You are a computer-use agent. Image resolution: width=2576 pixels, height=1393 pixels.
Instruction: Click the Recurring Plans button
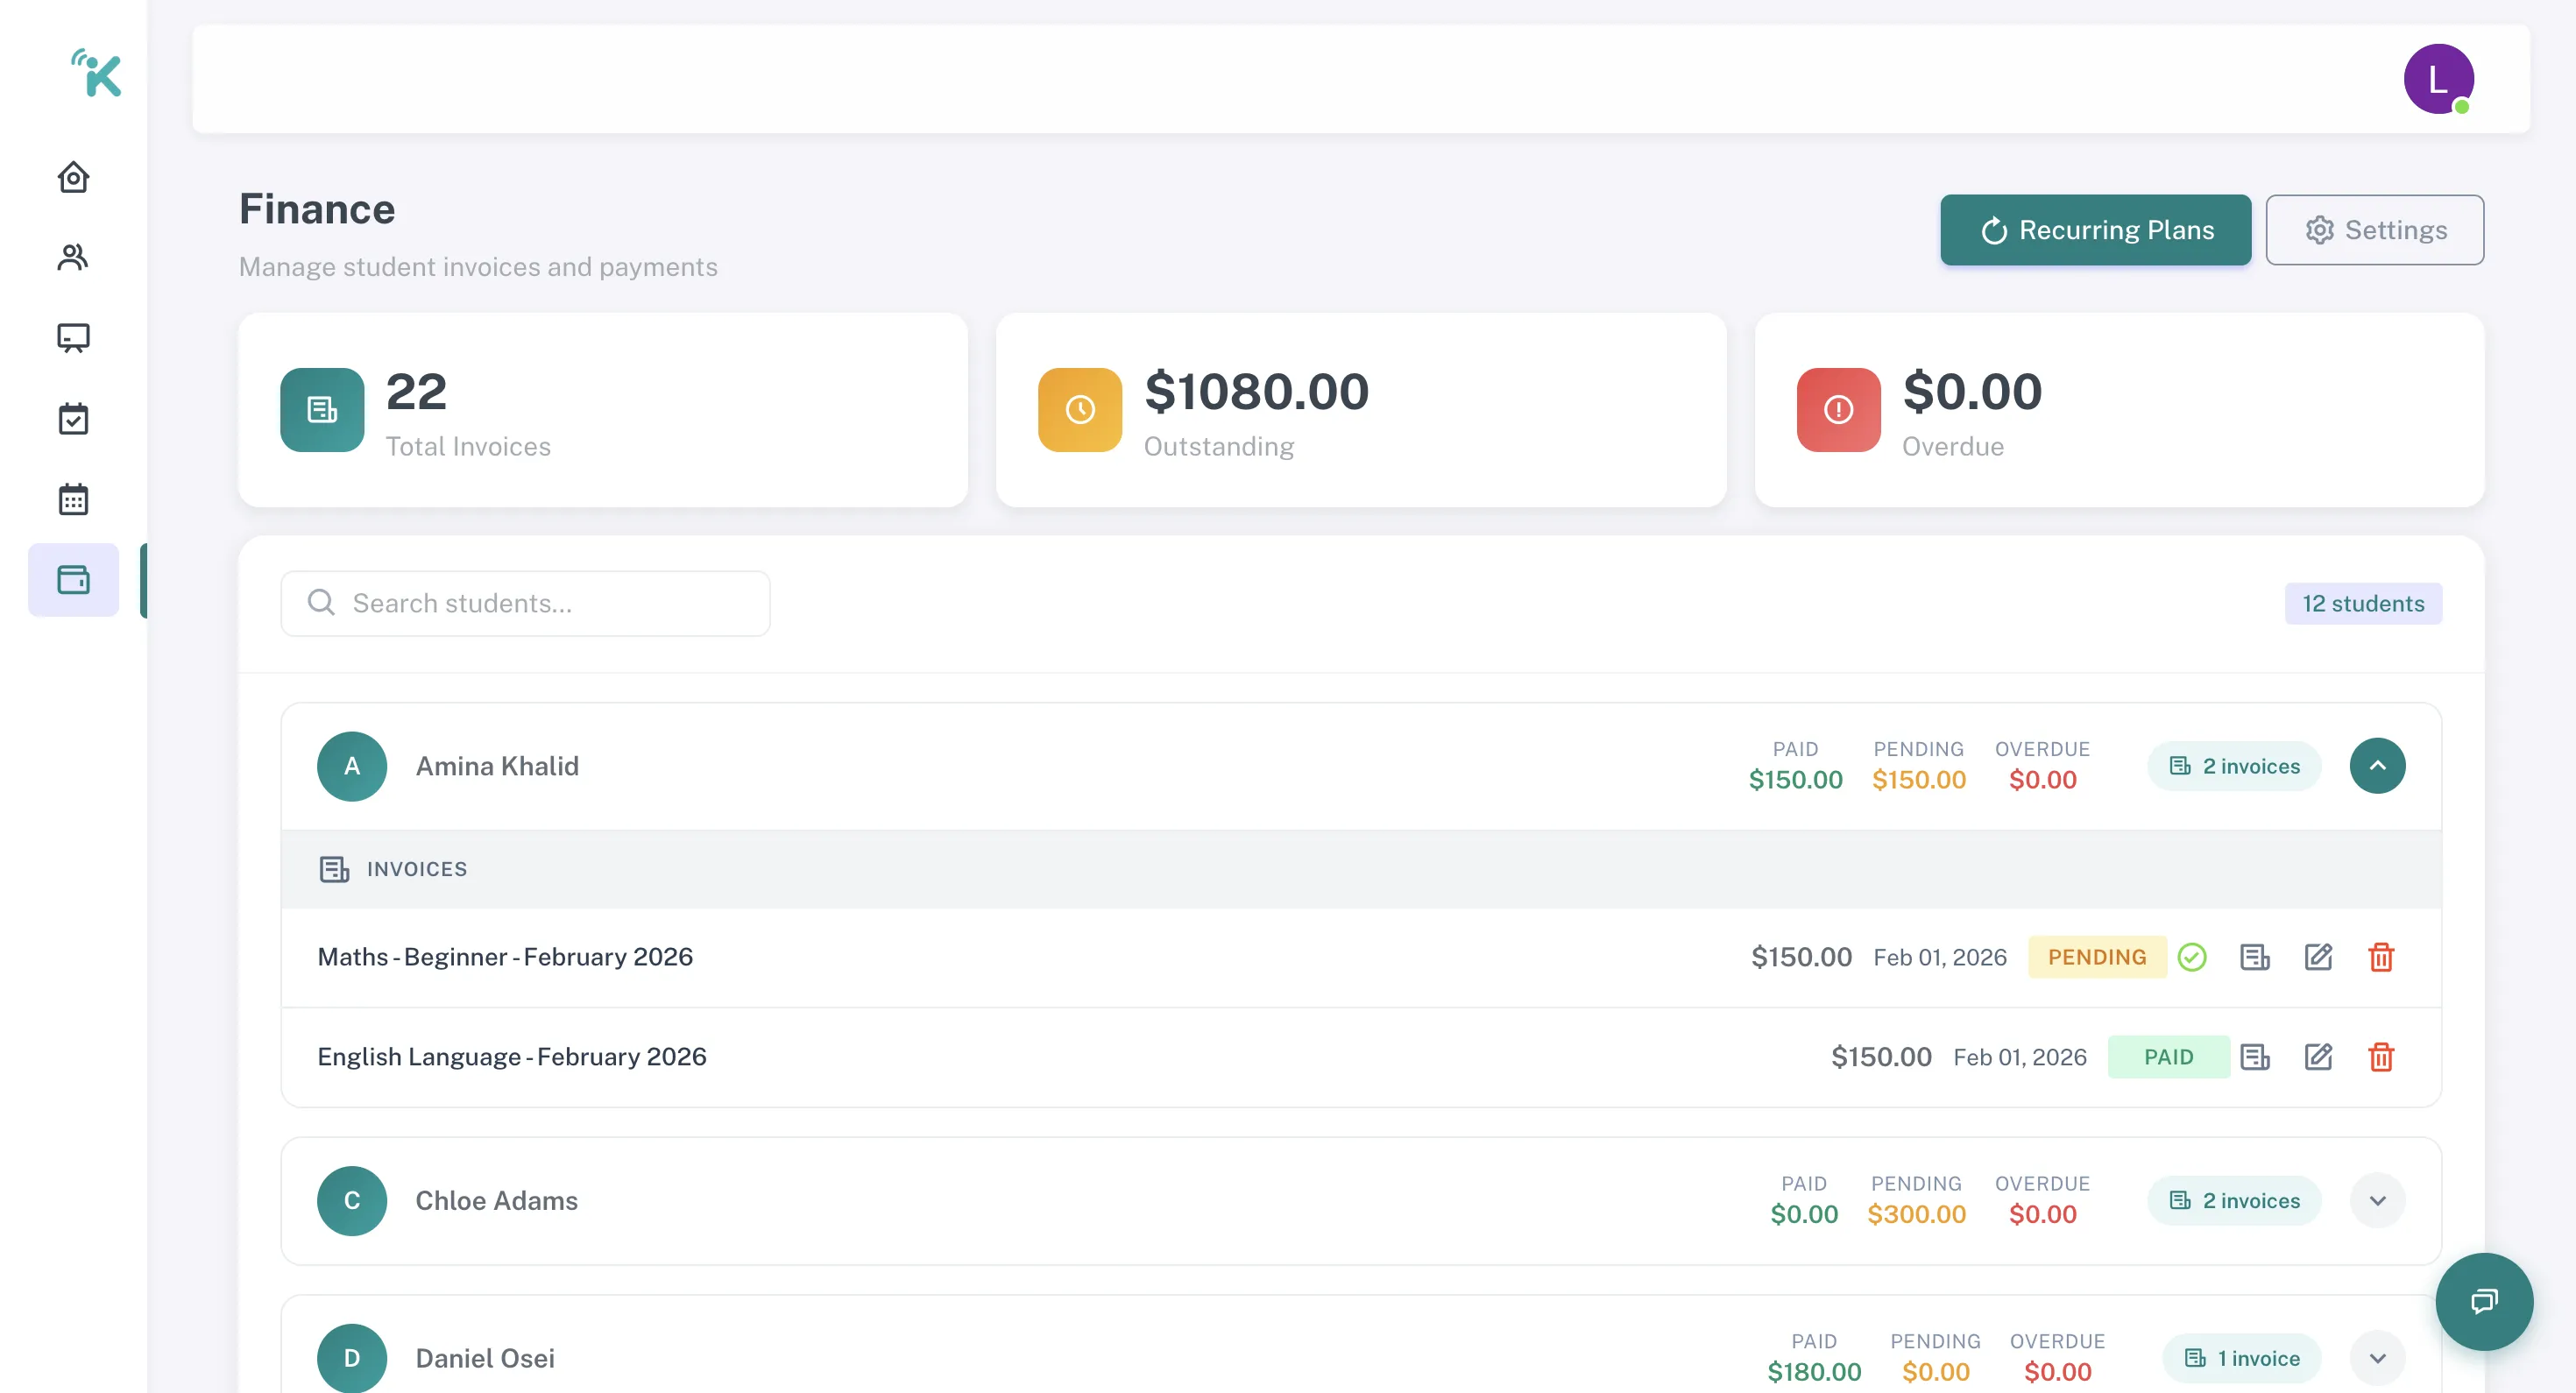click(x=2095, y=230)
